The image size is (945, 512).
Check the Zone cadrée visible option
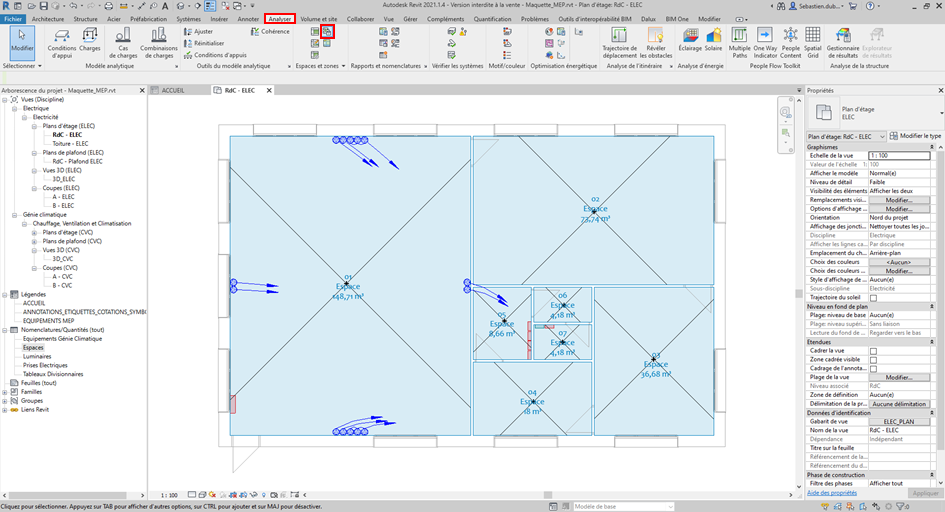pos(873,360)
